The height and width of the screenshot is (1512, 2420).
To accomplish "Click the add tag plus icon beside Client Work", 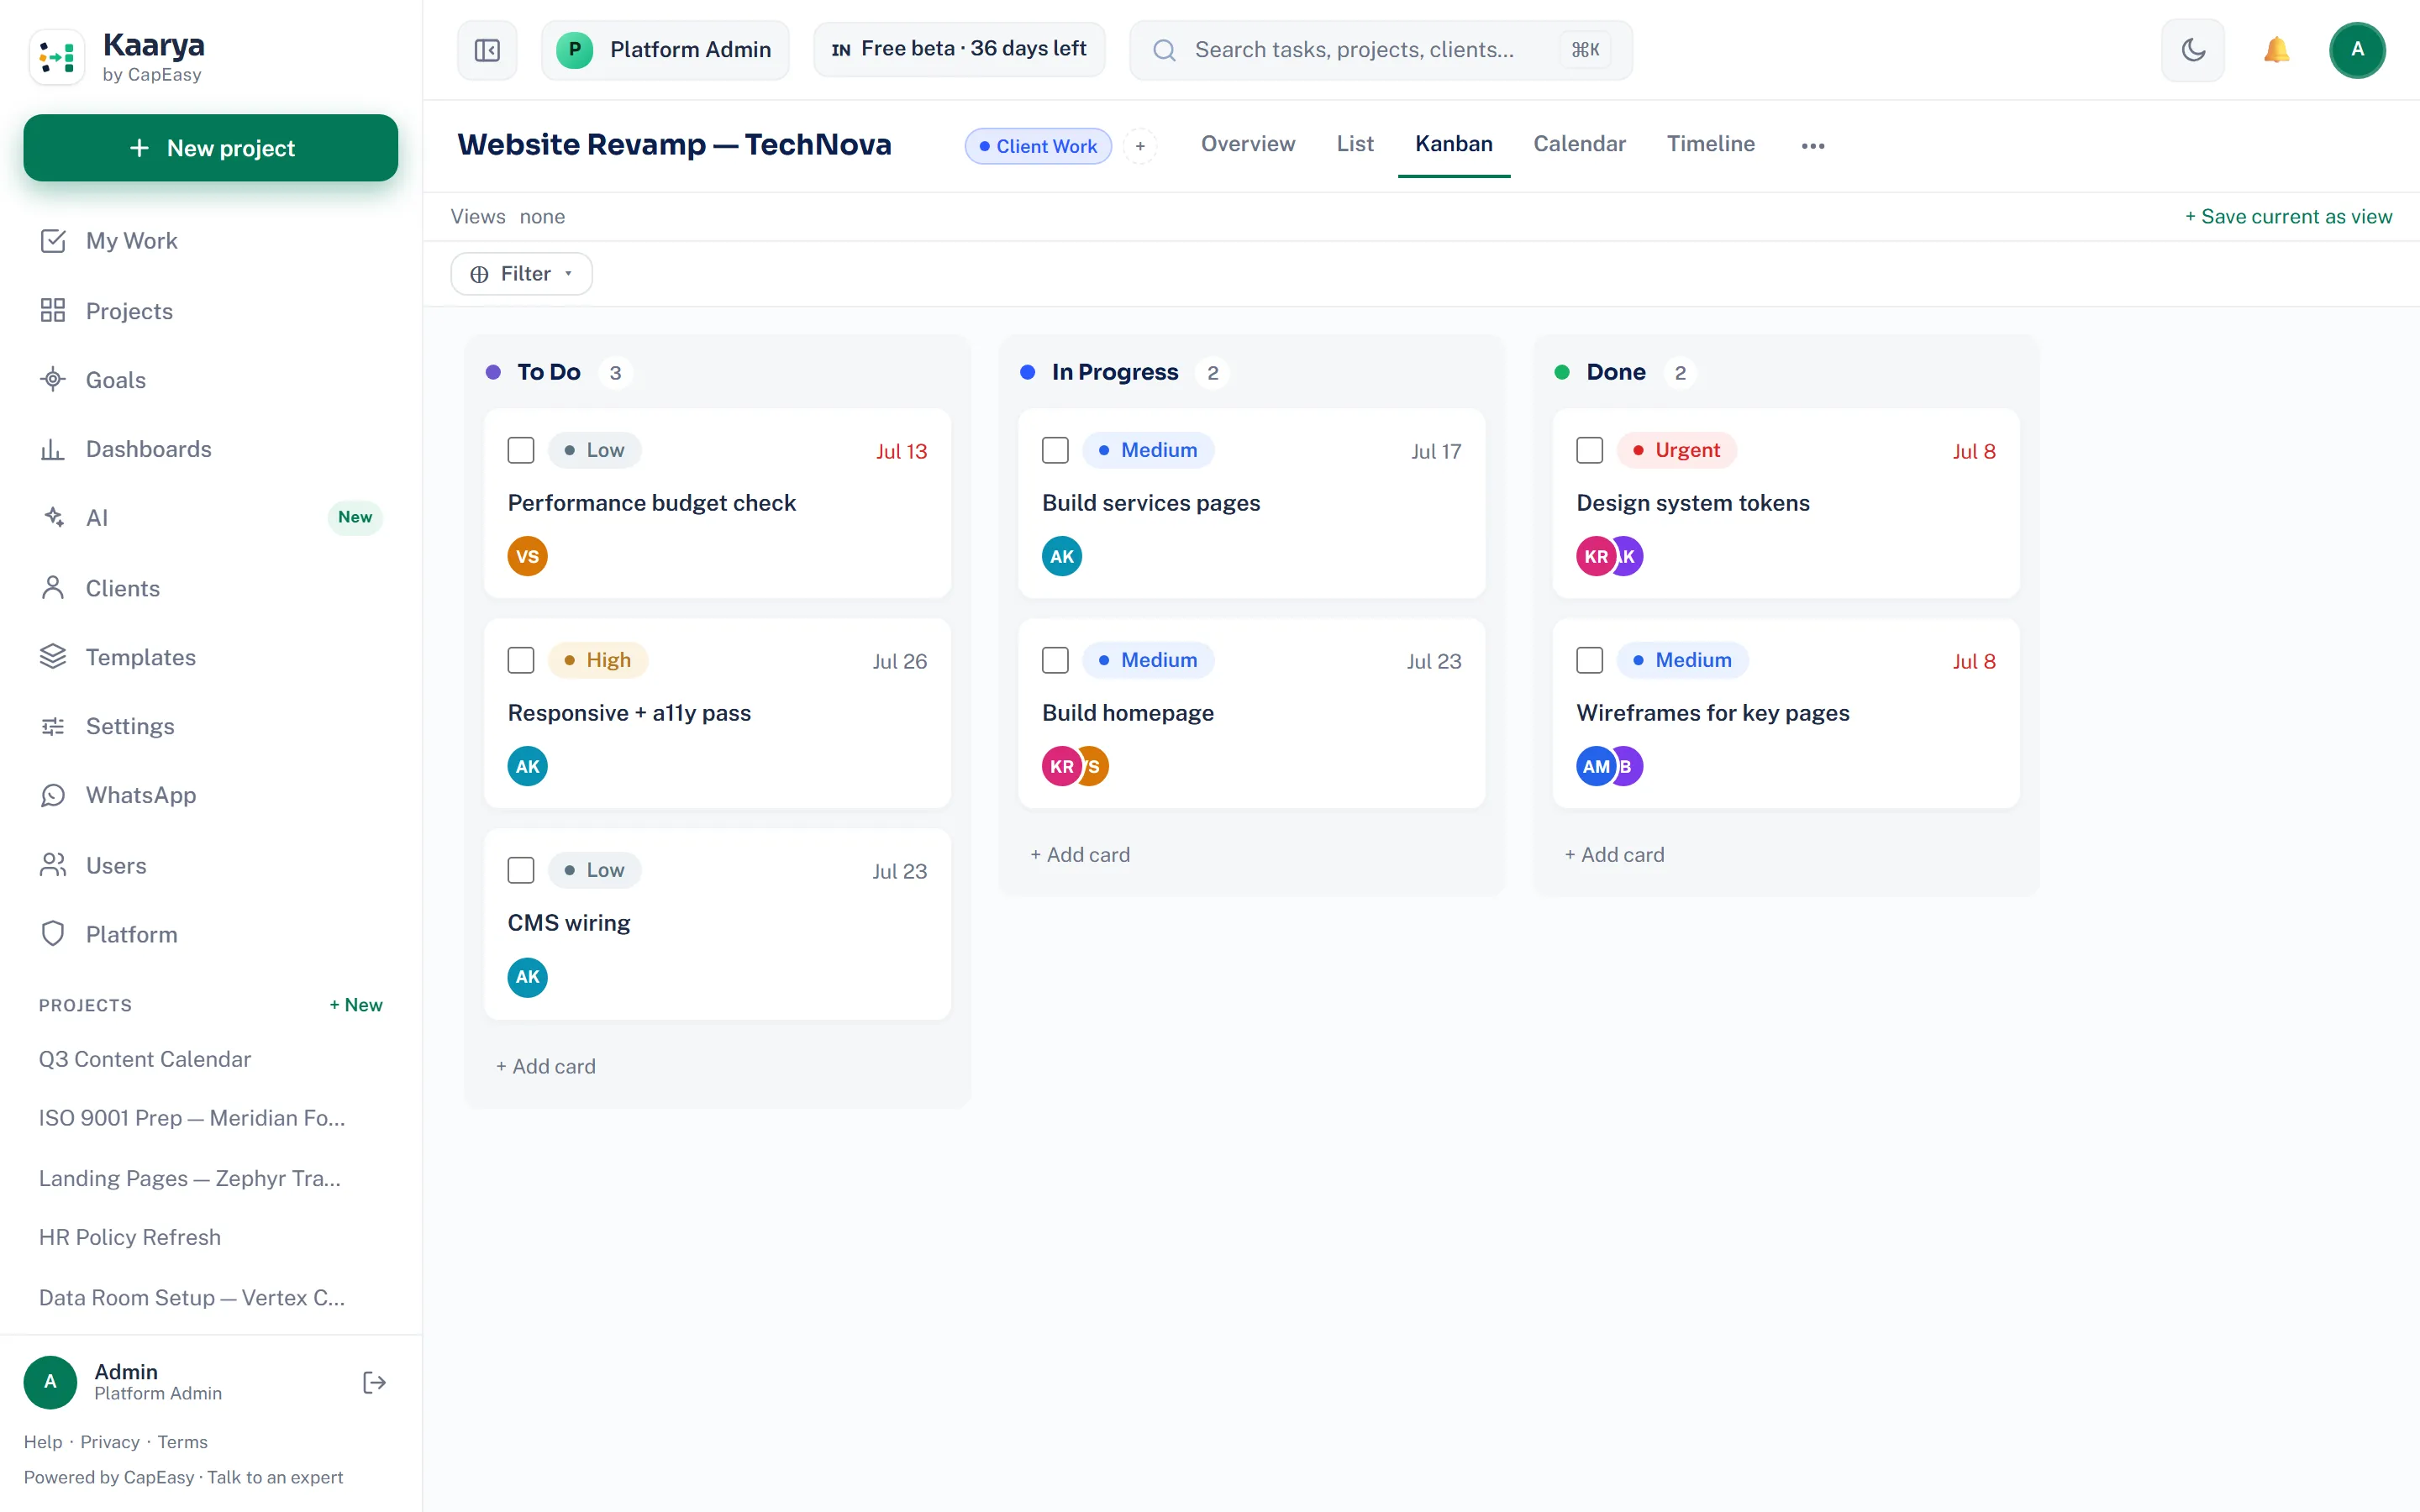I will (x=1140, y=146).
